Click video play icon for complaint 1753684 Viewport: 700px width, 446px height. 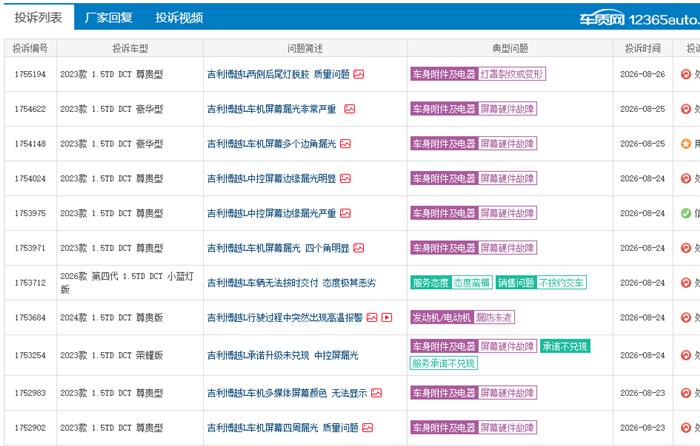tap(387, 318)
